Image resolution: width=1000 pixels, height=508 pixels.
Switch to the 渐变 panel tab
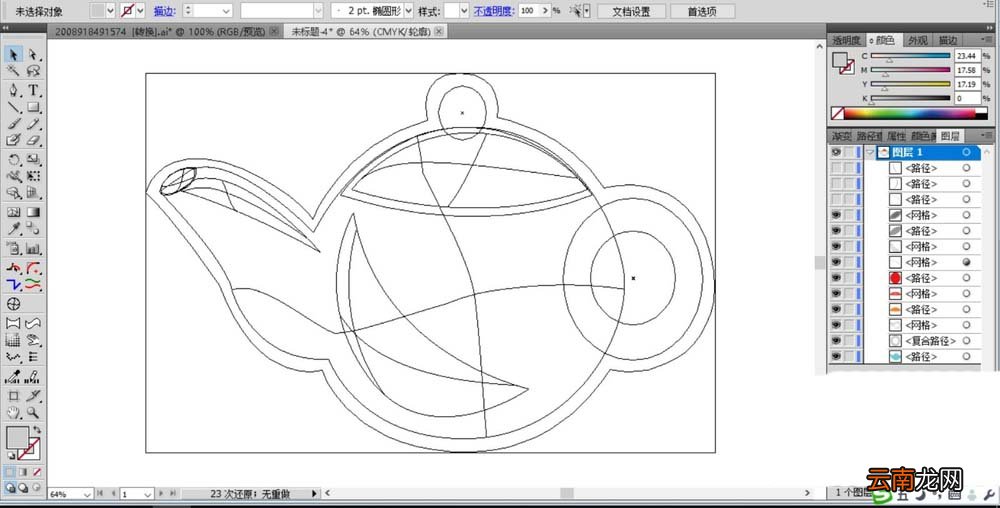coord(841,136)
